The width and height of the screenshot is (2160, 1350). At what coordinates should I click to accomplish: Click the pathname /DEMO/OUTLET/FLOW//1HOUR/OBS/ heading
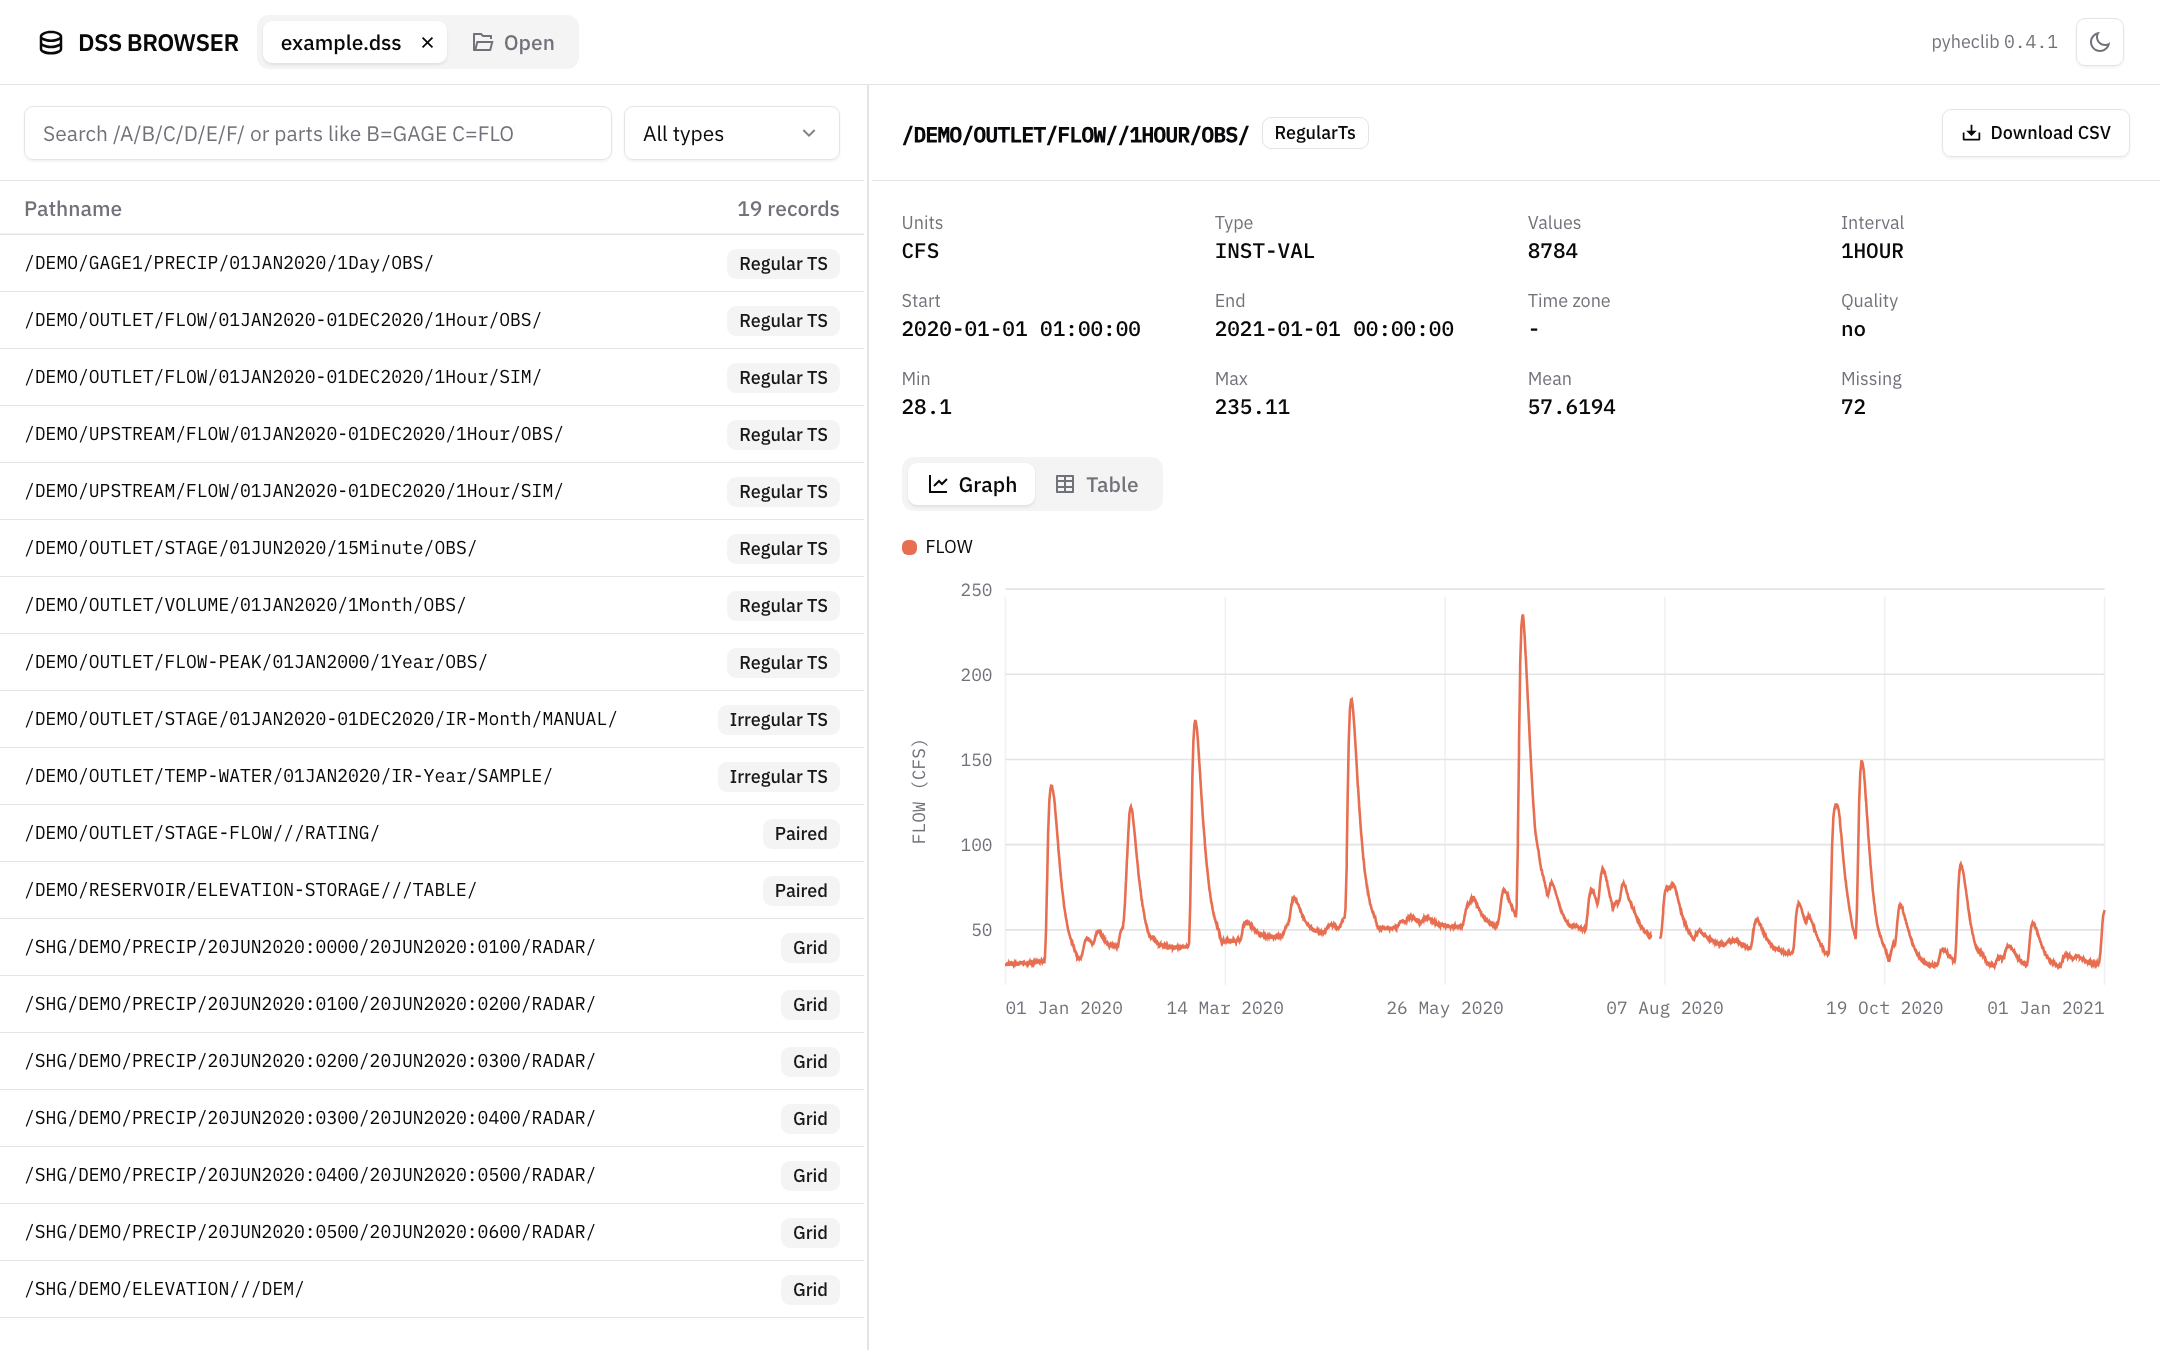coord(1075,135)
